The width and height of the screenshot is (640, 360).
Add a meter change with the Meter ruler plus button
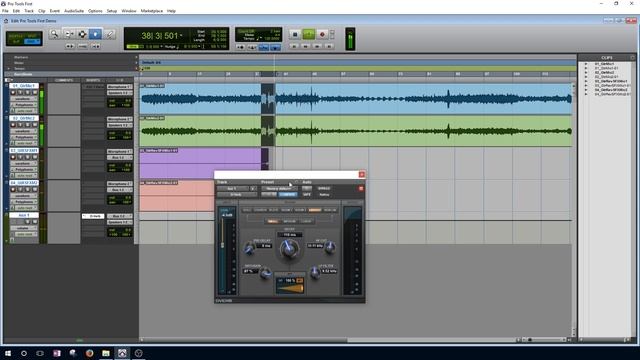(x=136, y=63)
